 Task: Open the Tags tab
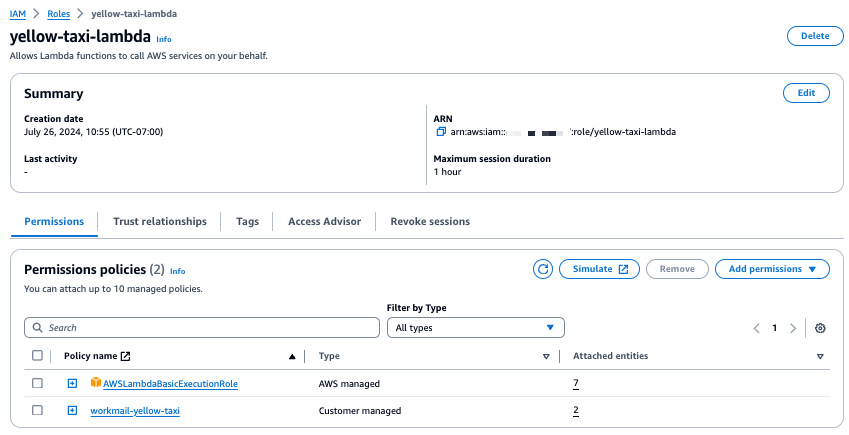pyautogui.click(x=247, y=222)
